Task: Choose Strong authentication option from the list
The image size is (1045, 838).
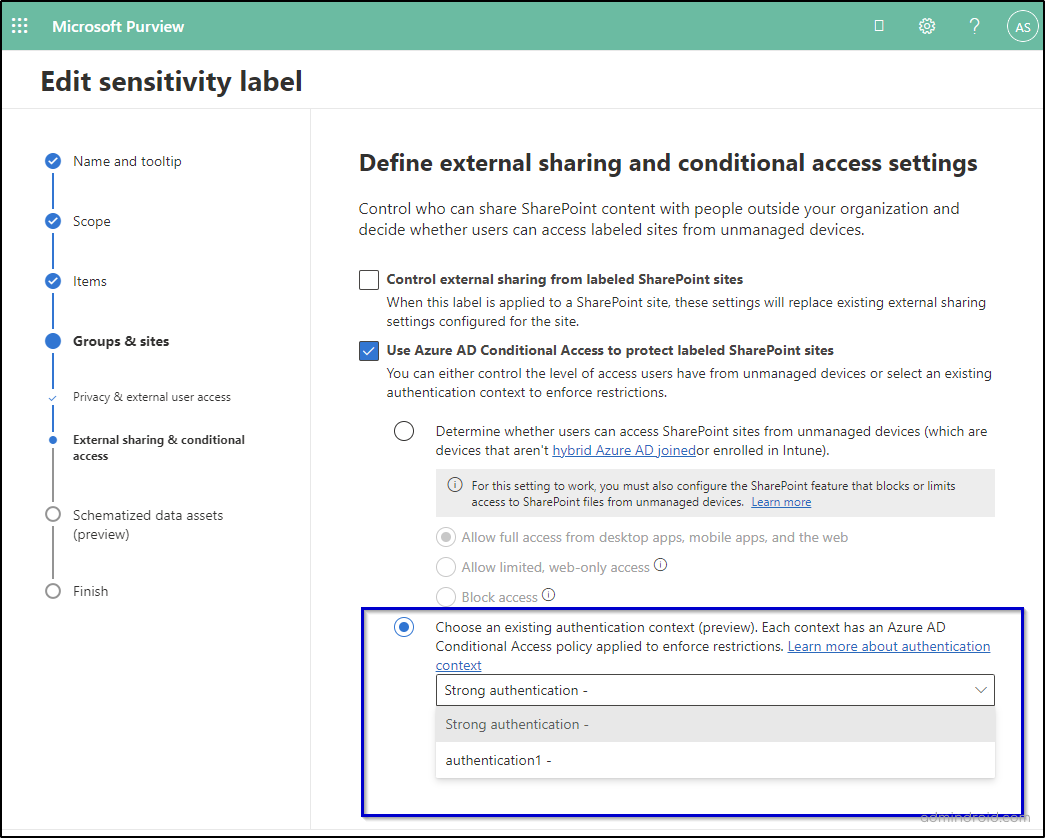Action: [x=715, y=724]
